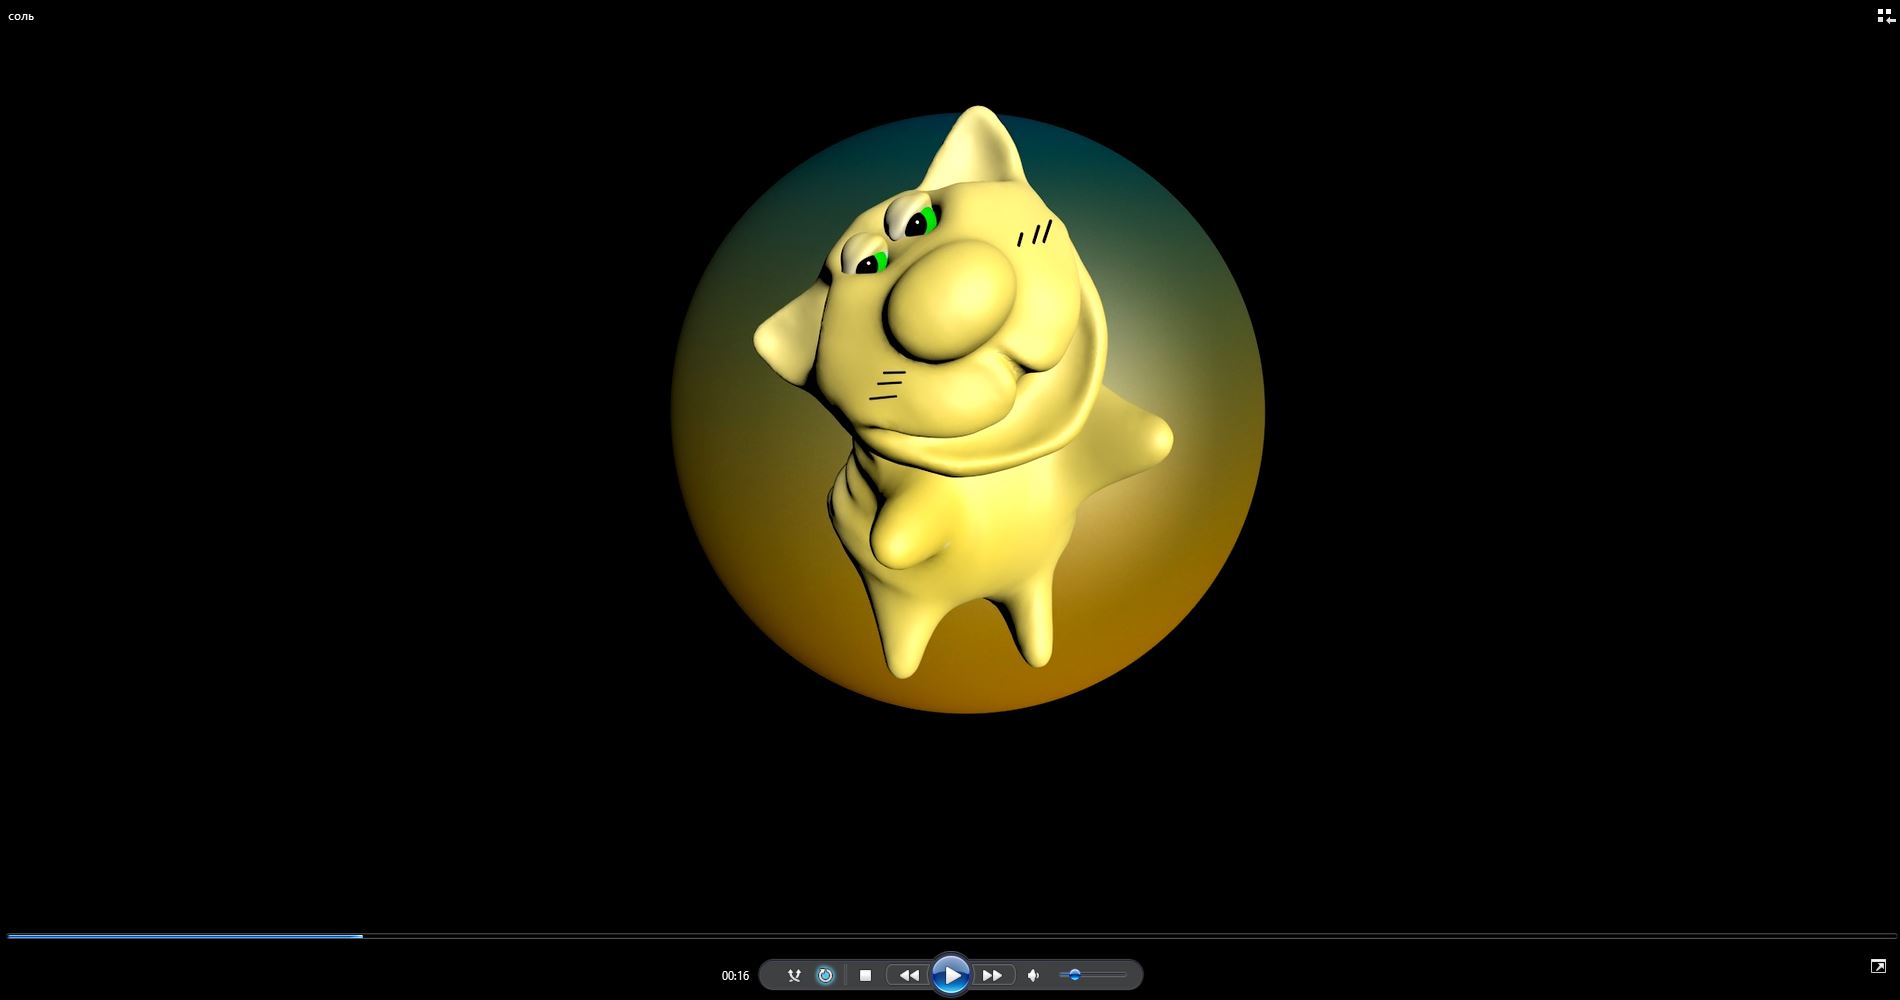Open full screen view icon

(x=1878, y=966)
